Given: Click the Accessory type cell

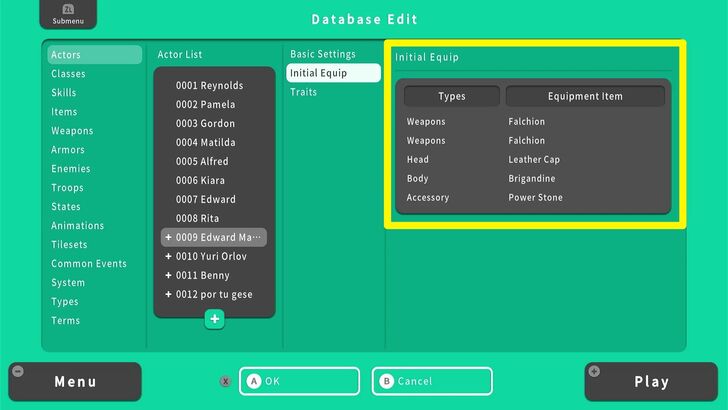Looking at the screenshot, I should [x=428, y=198].
